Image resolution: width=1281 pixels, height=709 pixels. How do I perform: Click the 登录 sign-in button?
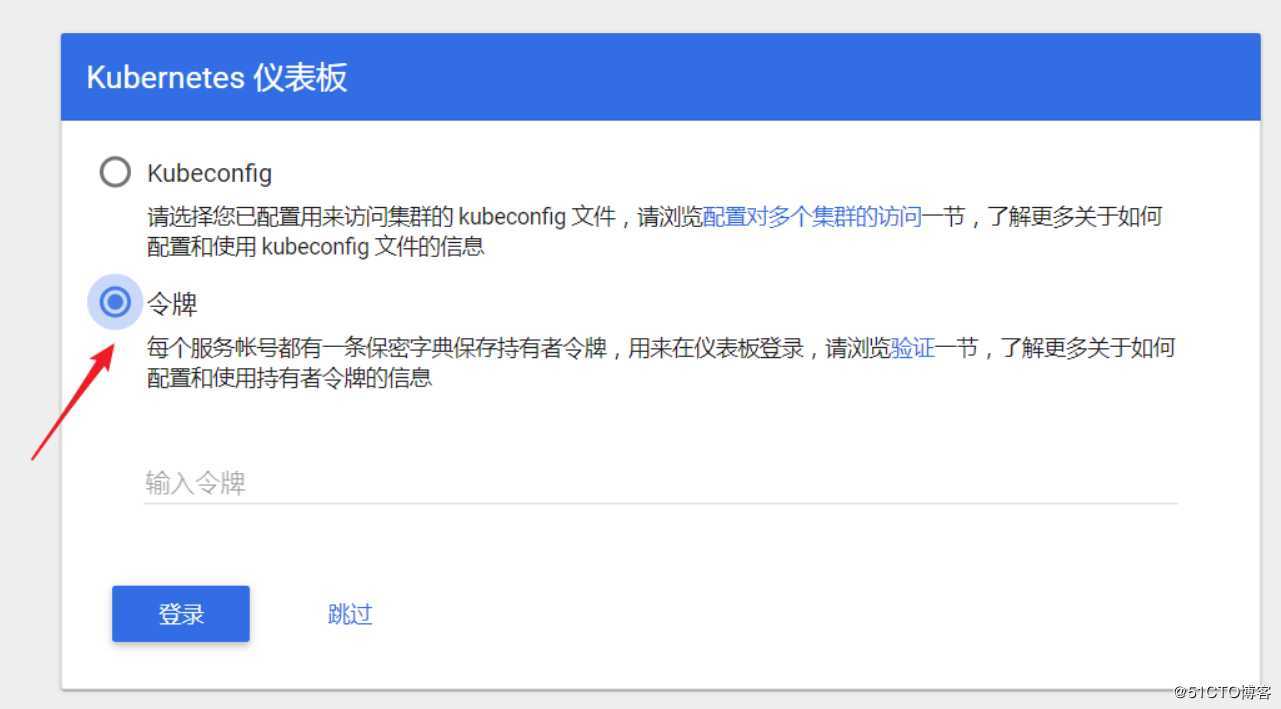[181, 614]
